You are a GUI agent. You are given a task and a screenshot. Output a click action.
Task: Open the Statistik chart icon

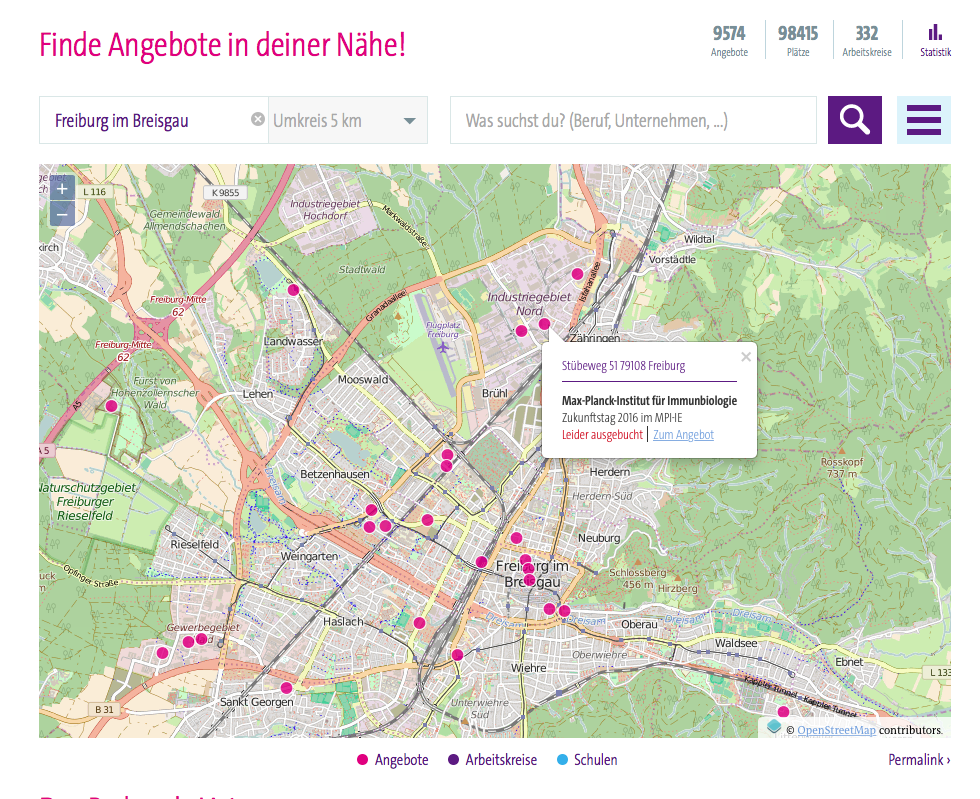tap(935, 41)
